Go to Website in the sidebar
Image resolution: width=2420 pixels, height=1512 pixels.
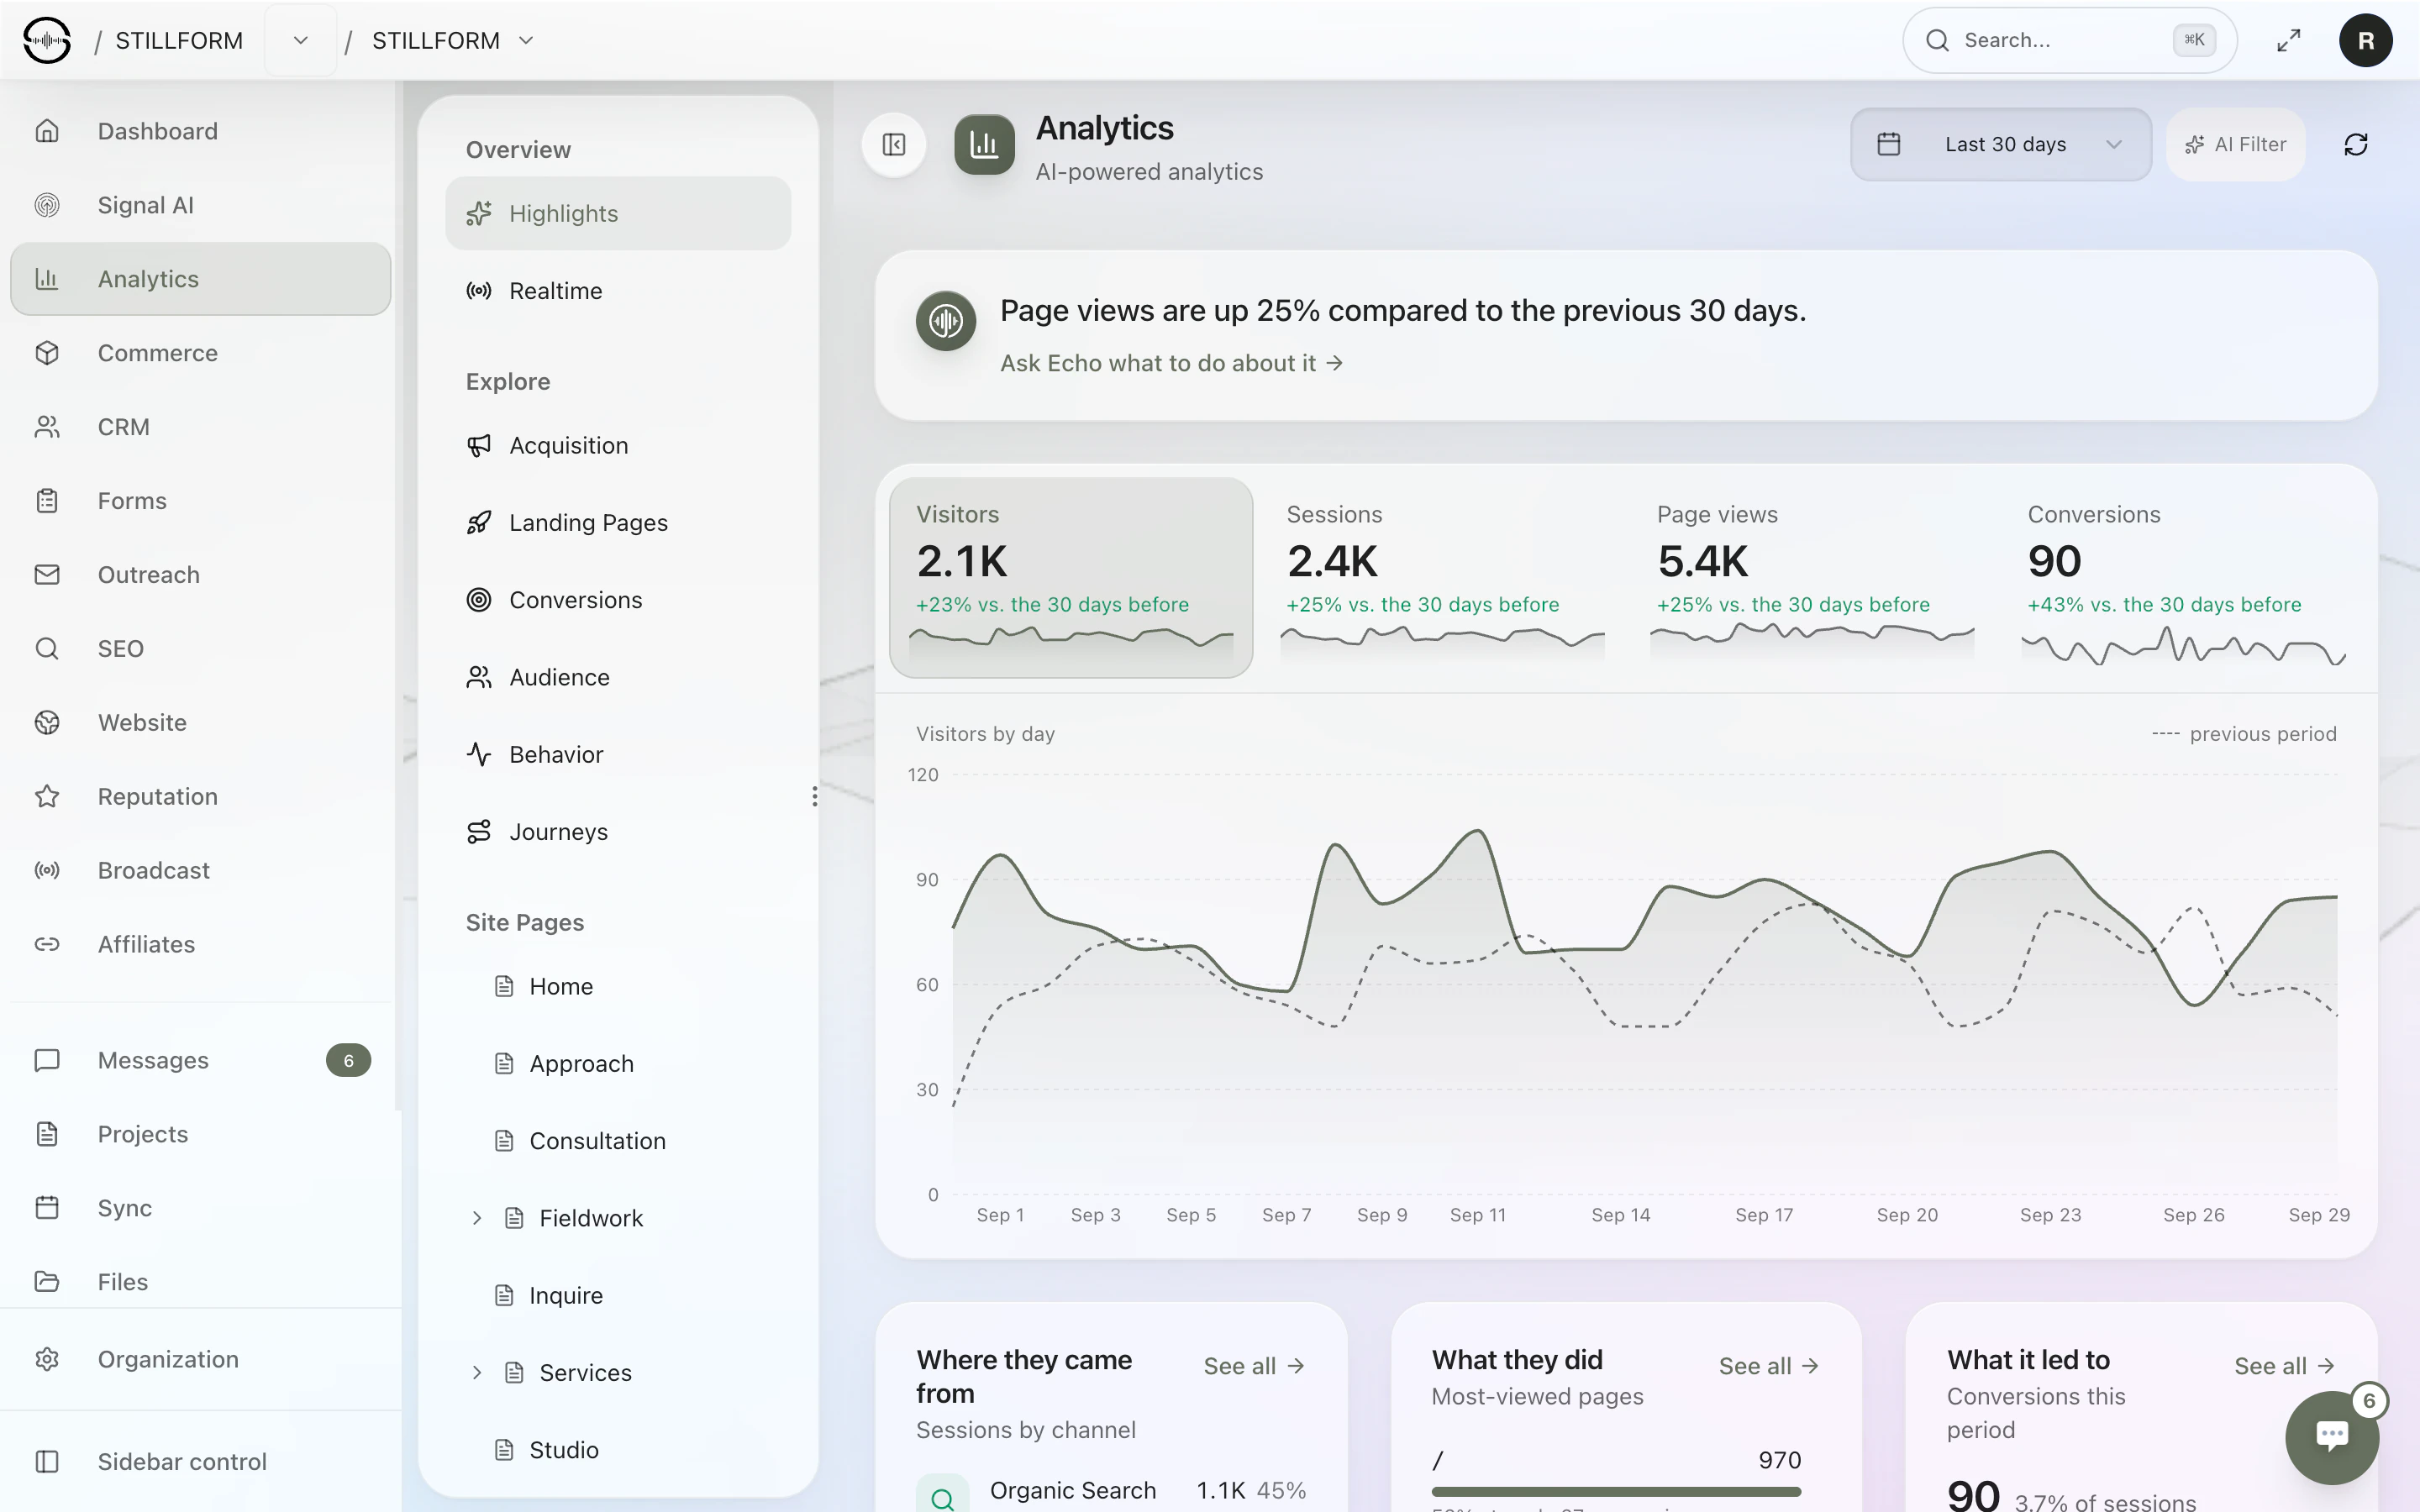point(200,723)
